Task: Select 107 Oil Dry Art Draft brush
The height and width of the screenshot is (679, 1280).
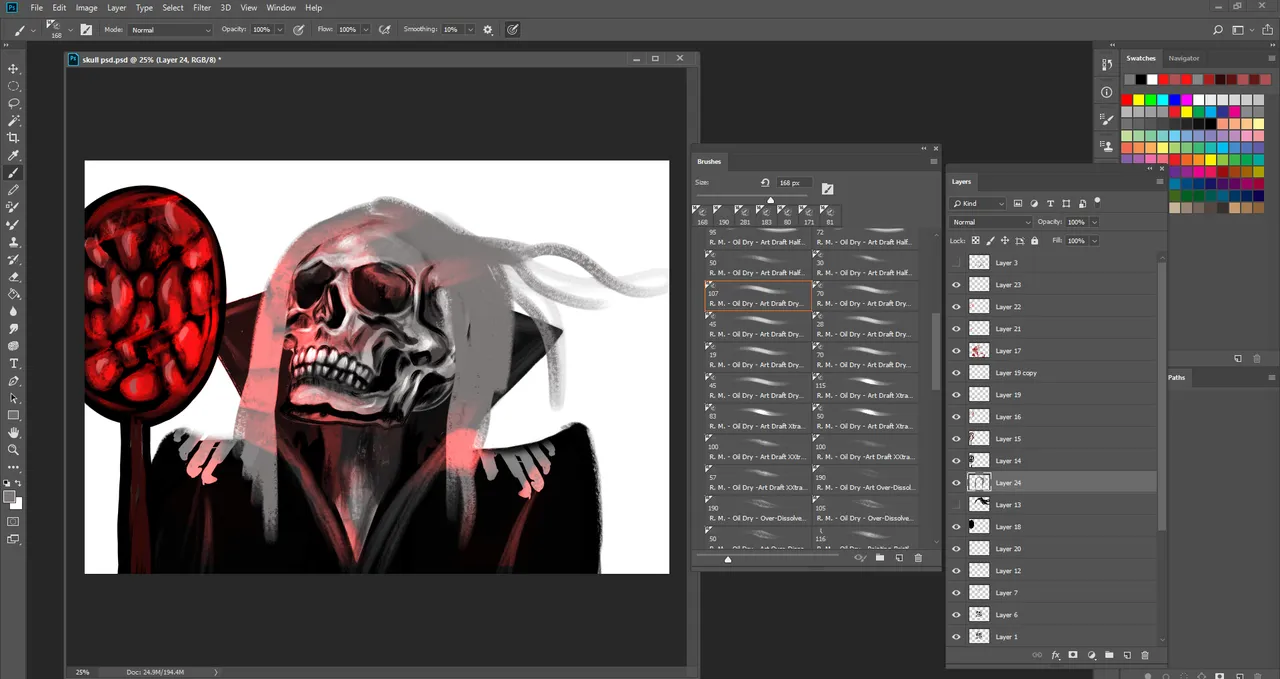Action: tap(758, 296)
